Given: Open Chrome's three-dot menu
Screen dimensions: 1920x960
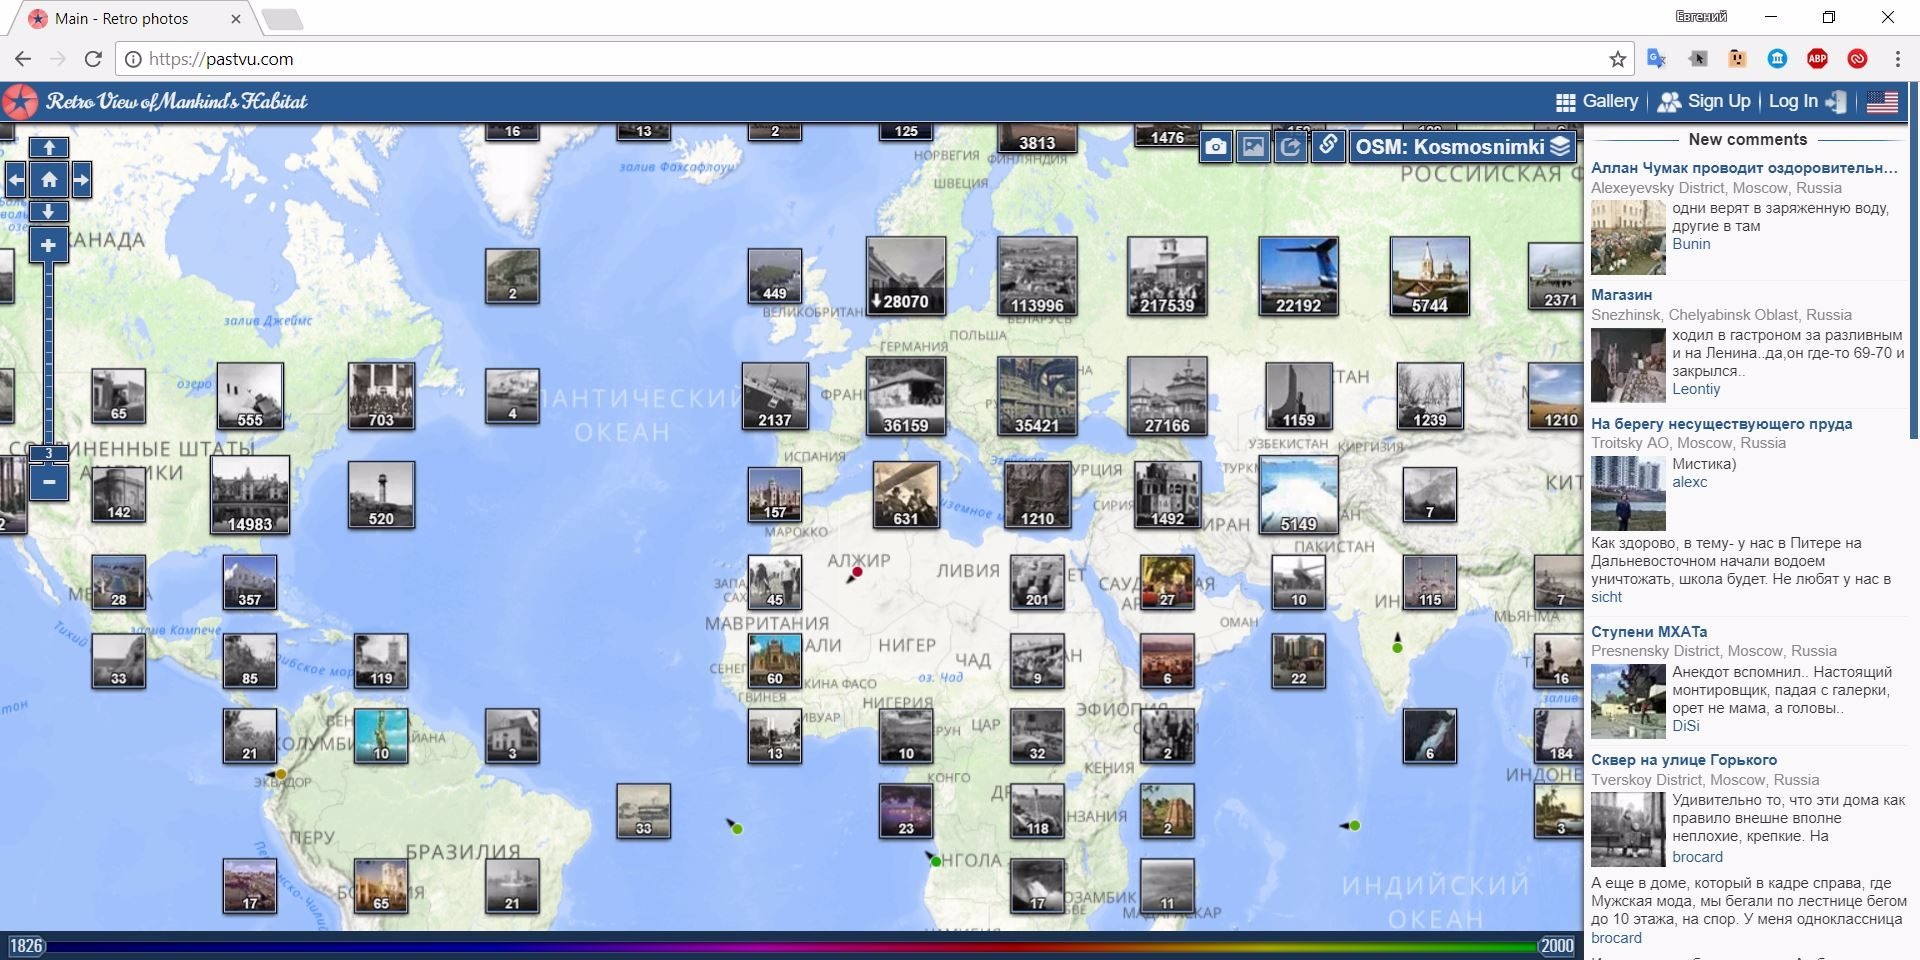Looking at the screenshot, I should click(x=1897, y=59).
